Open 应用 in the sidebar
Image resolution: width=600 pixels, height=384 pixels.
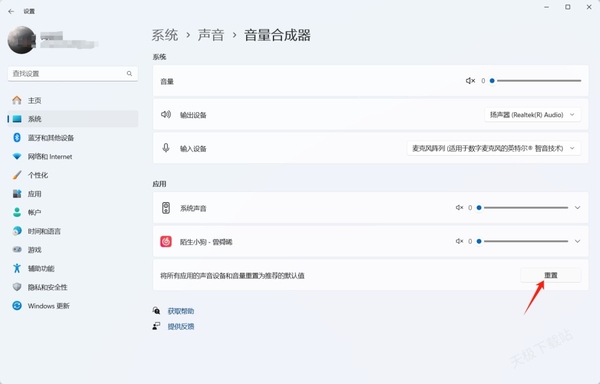(73, 194)
